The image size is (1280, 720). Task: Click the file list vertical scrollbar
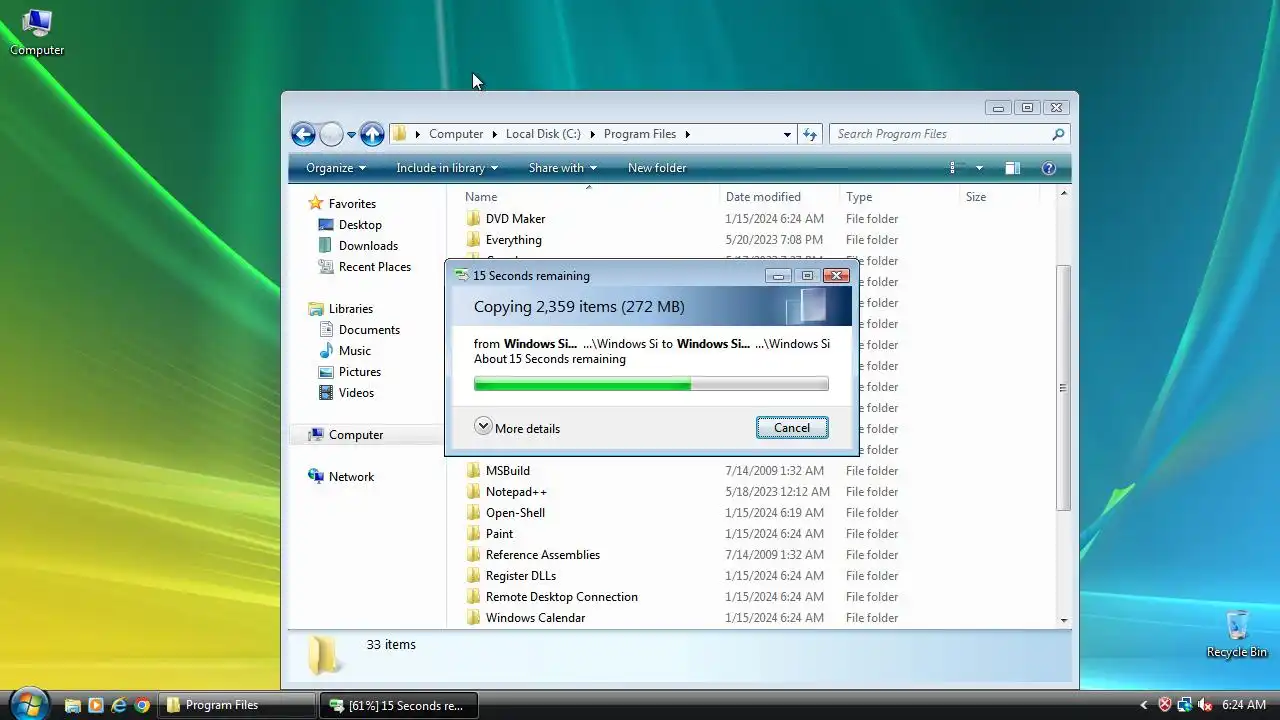1063,388
